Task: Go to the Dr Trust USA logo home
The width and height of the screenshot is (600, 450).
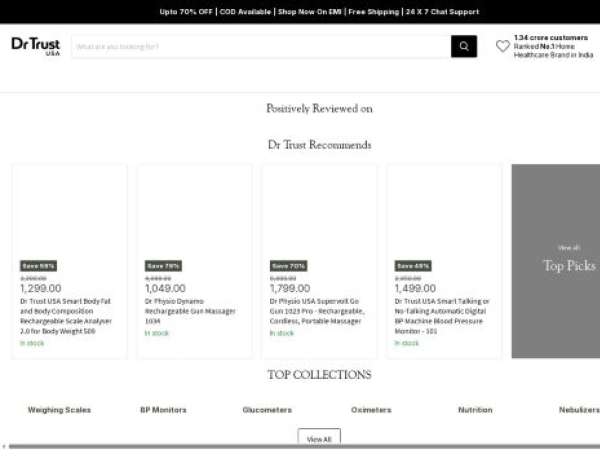Action: point(36,46)
